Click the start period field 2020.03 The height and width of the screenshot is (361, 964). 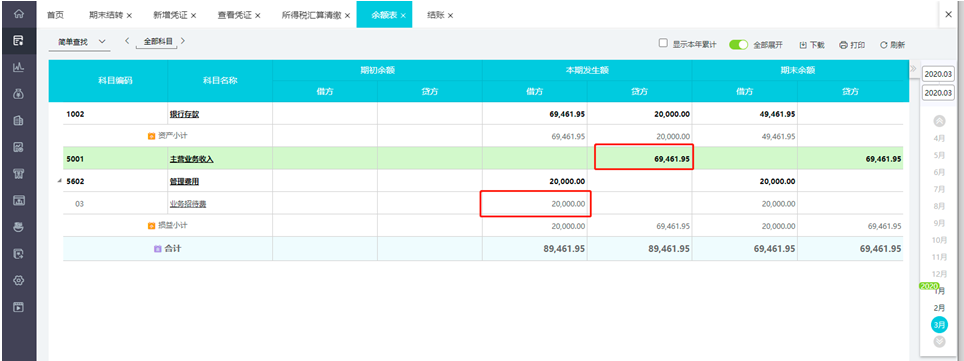click(x=938, y=74)
